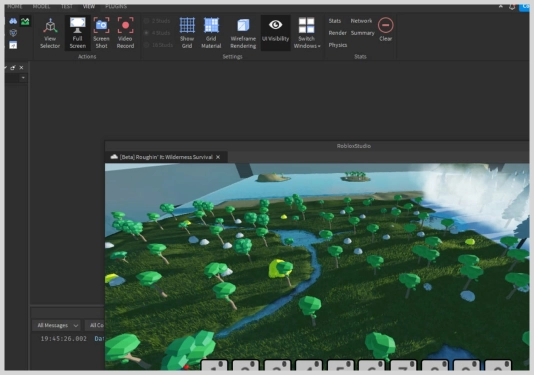
Task: Take a Screen Shot
Action: 101,33
